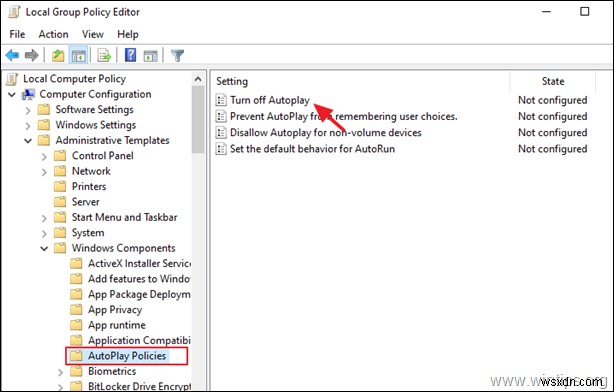
Task: Click the tree pane scroll up arrow
Action: 198,79
